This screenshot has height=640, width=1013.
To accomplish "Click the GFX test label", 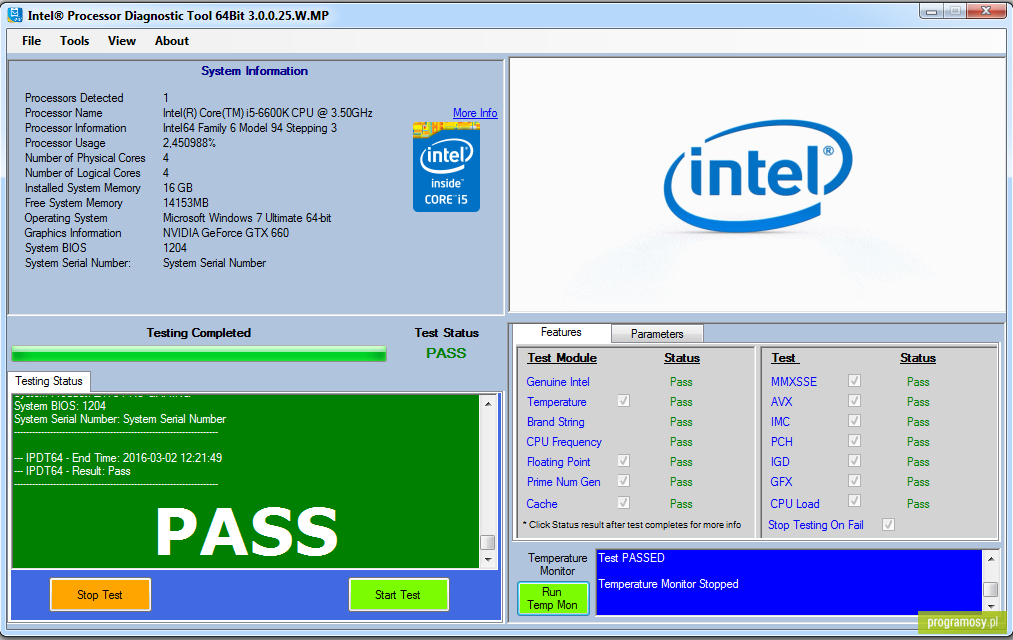I will 781,482.
